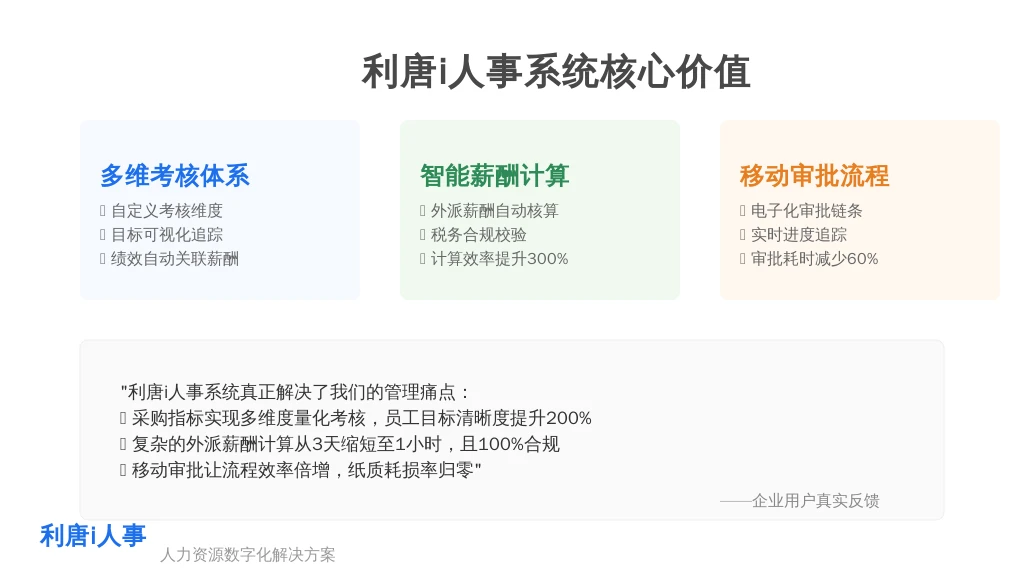Click the quote opening line 利唐i人事系统真正解决了
The height and width of the screenshot is (576, 1024).
click(x=295, y=392)
